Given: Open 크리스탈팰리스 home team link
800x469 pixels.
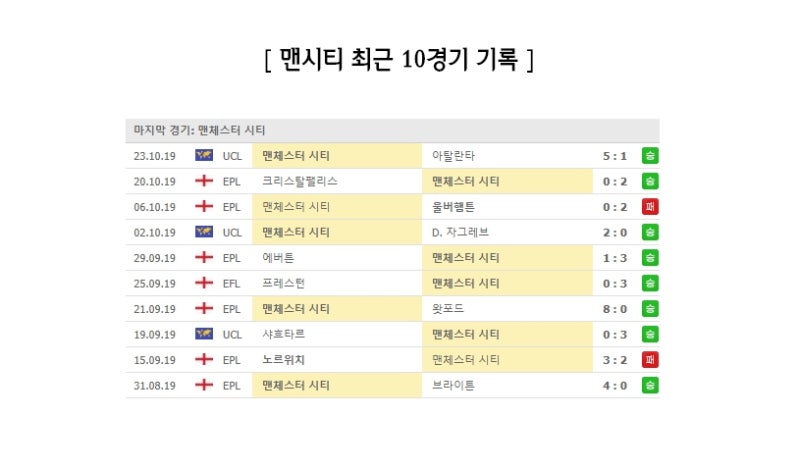Looking at the screenshot, I should [299, 181].
